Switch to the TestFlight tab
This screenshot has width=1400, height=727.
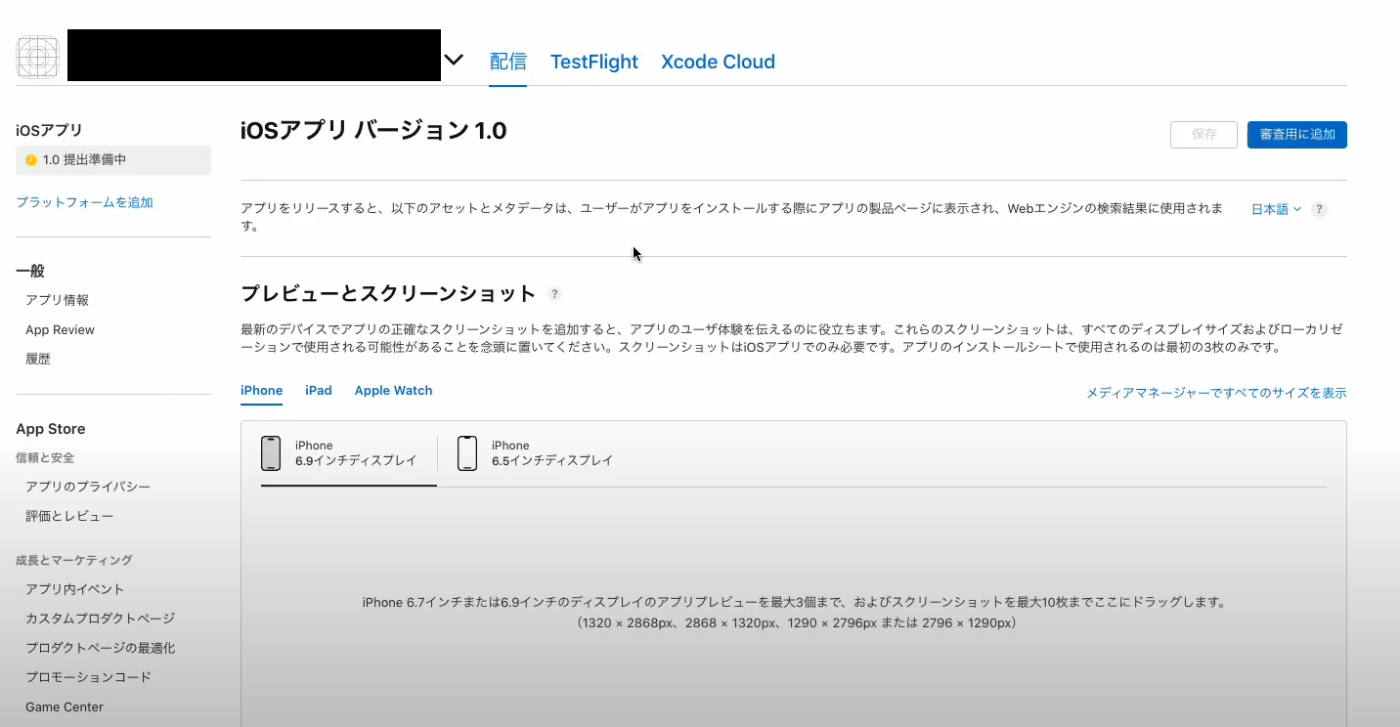(594, 61)
